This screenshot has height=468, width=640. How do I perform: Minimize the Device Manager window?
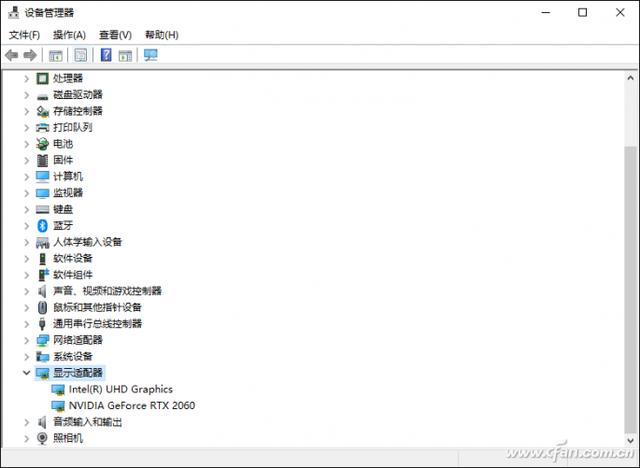(546, 13)
